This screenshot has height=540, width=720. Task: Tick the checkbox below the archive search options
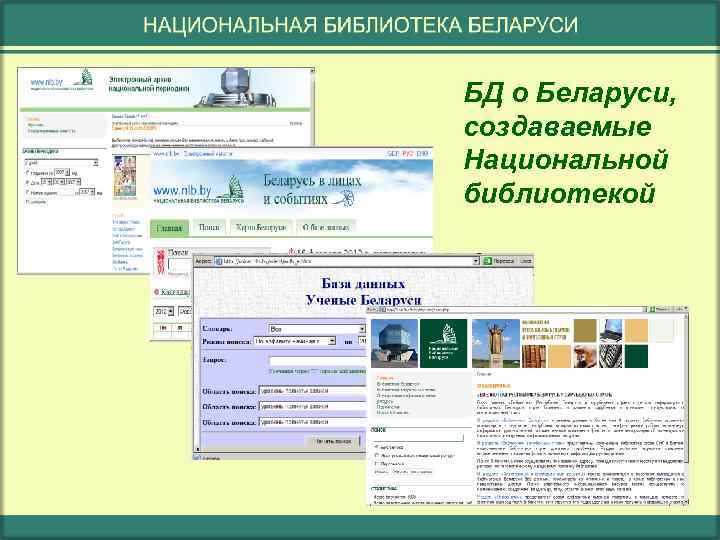28,202
